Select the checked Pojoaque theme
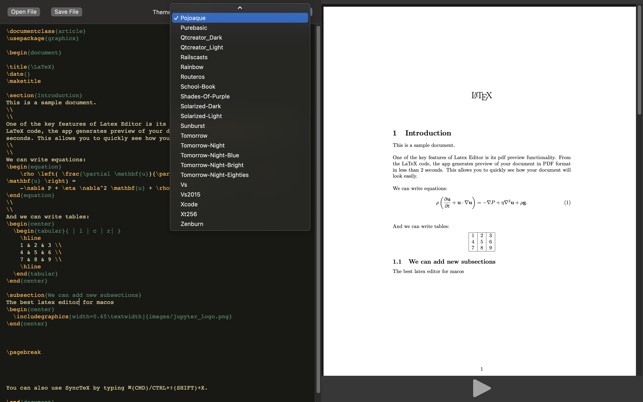The height and width of the screenshot is (402, 643). (x=193, y=18)
